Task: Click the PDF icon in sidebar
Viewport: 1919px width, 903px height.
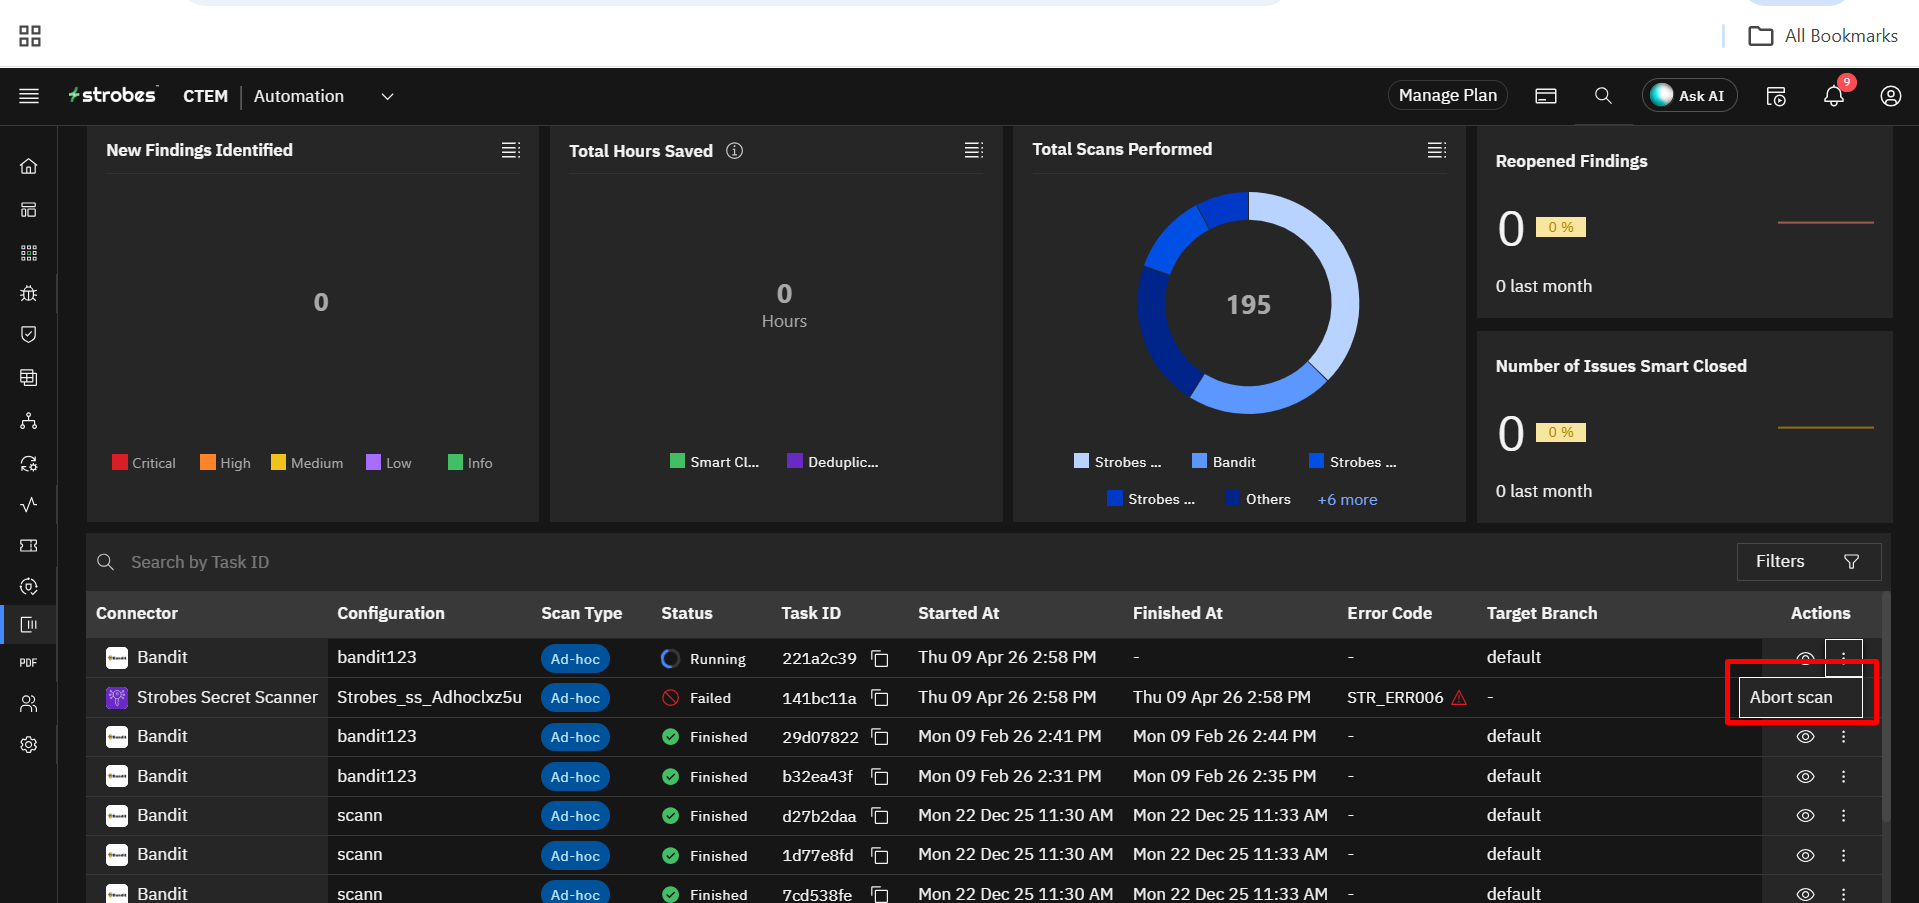Action: 29,663
